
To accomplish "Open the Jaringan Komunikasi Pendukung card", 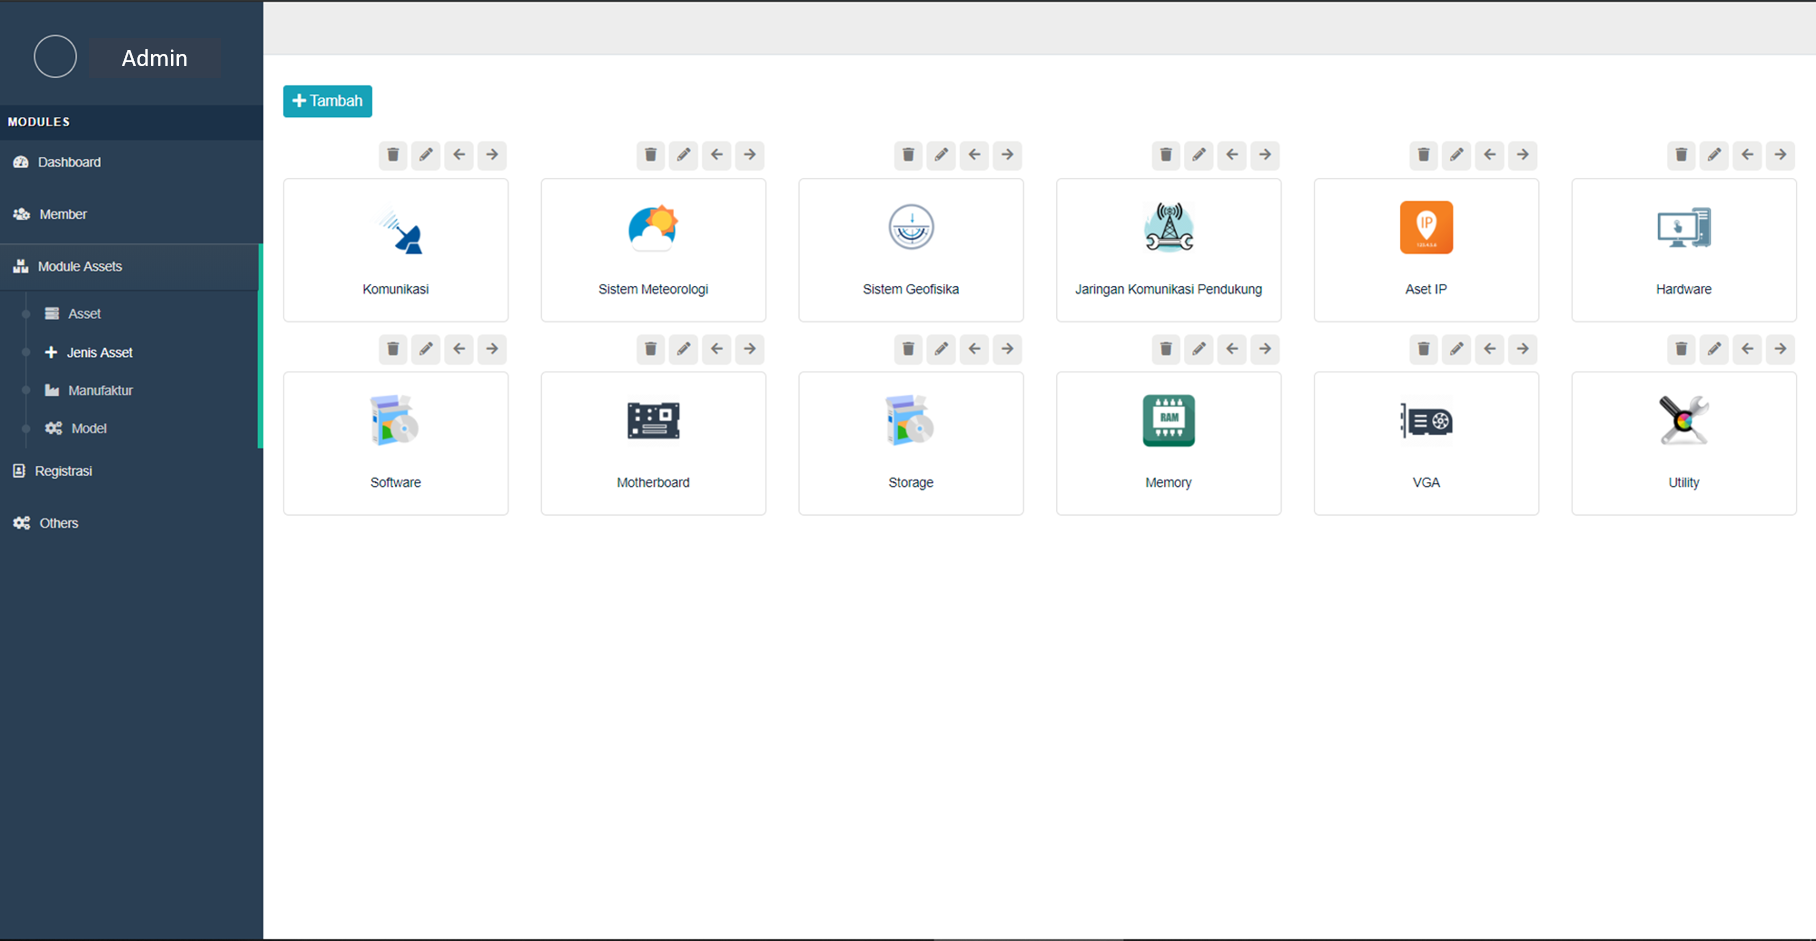I will pos(1168,250).
